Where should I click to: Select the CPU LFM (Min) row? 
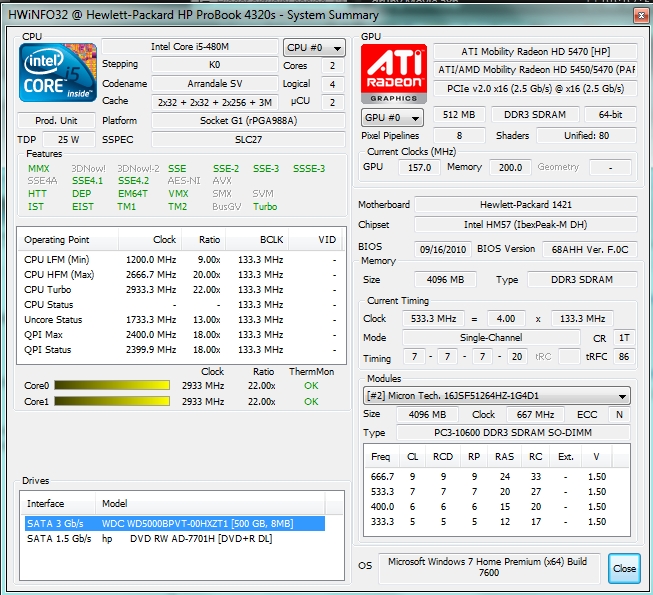tap(181, 260)
